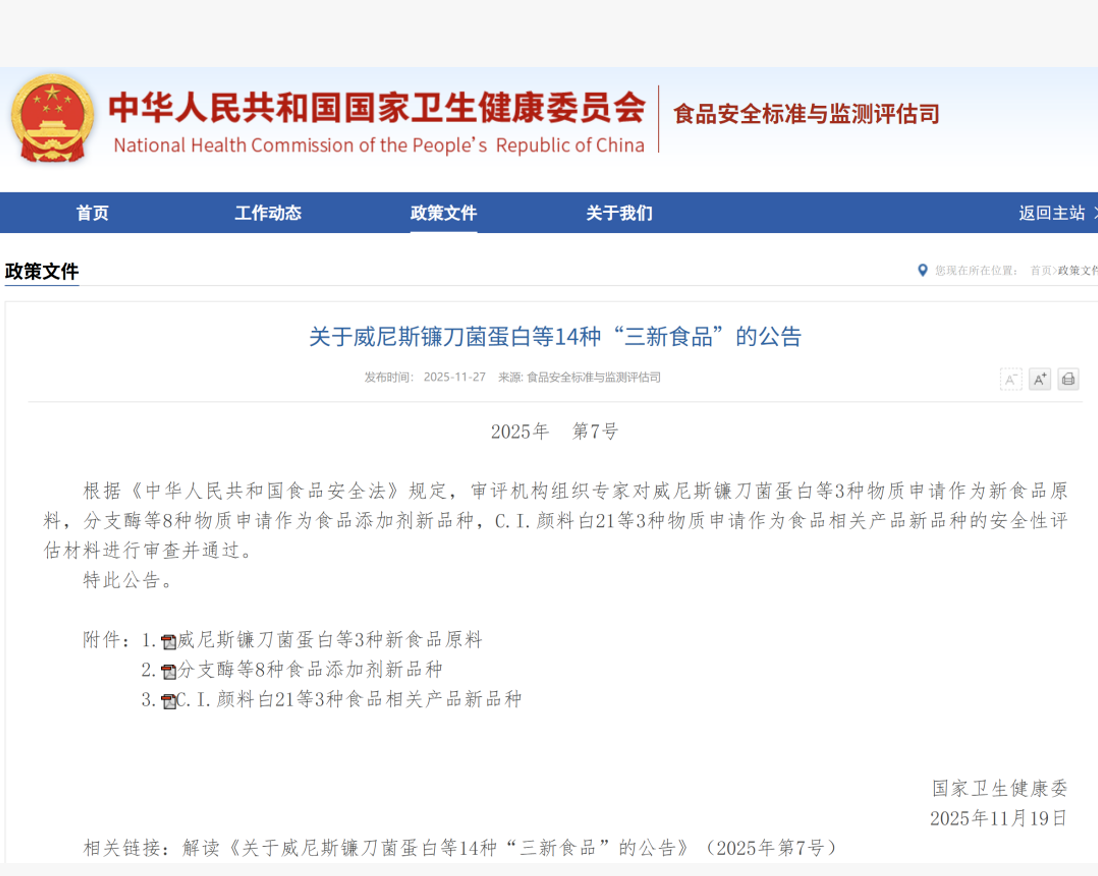Click the 中华人民共和国国家卫生健康委员会 header title
The height and width of the screenshot is (876, 1098).
click(377, 107)
